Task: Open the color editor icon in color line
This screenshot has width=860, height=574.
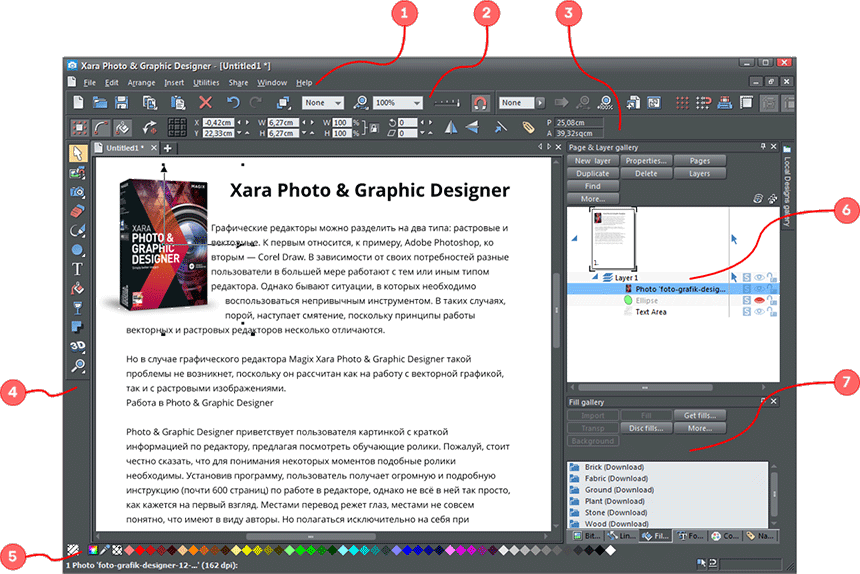Action: 93,550
